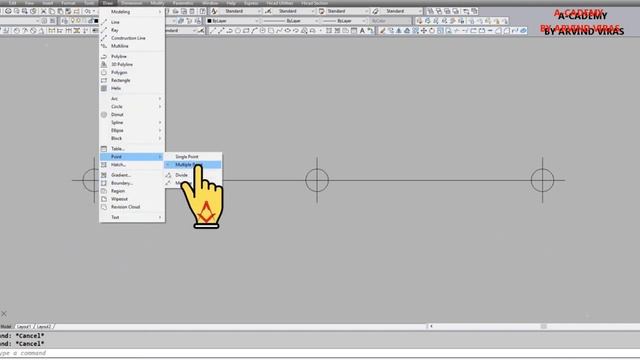
Task: Open the Dimension menu in the menu bar
Action: tap(131, 3)
